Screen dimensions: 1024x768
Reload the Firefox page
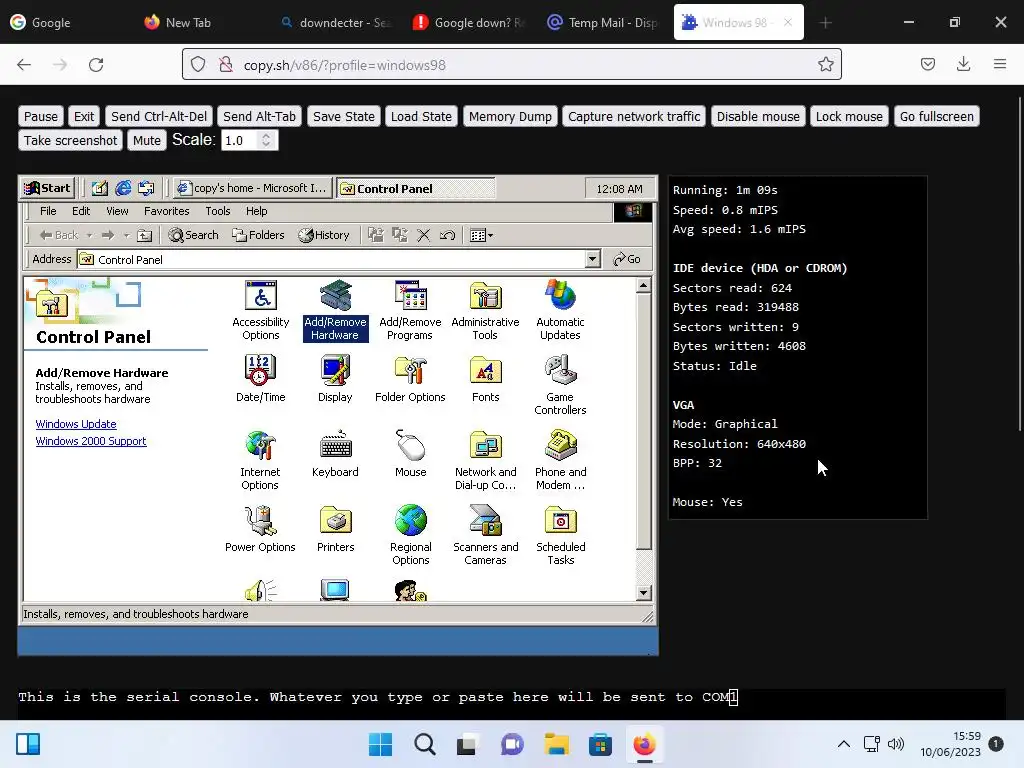pyautogui.click(x=96, y=65)
